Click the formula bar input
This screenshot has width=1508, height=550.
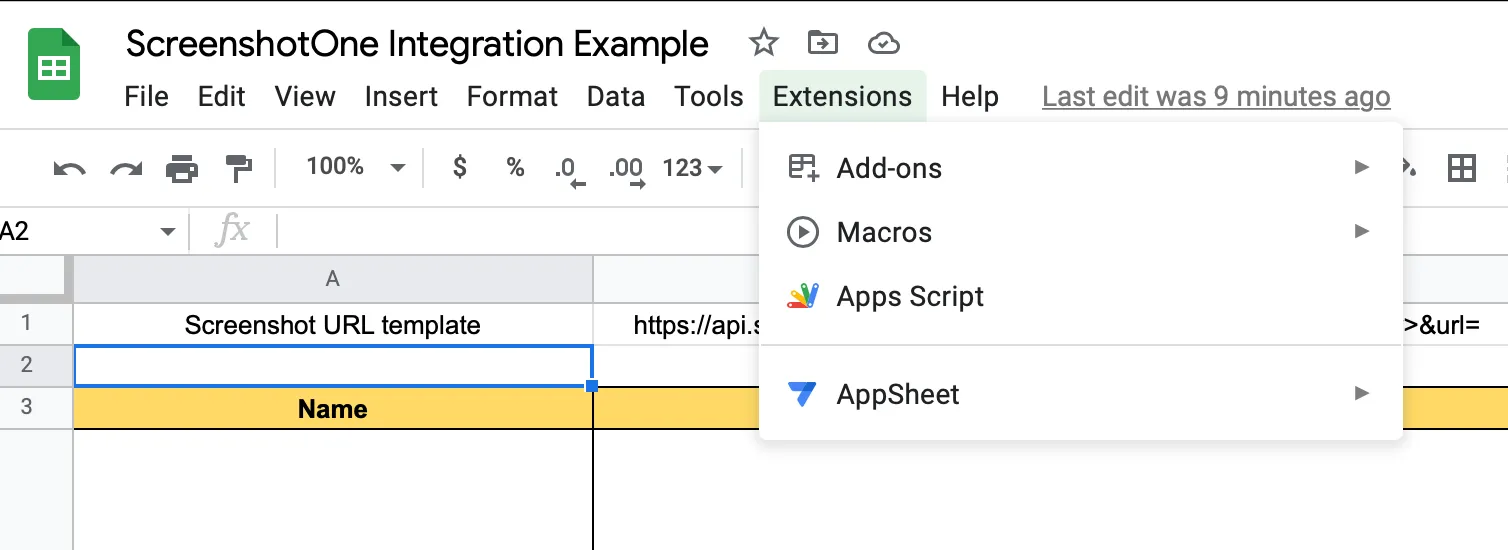[892, 232]
